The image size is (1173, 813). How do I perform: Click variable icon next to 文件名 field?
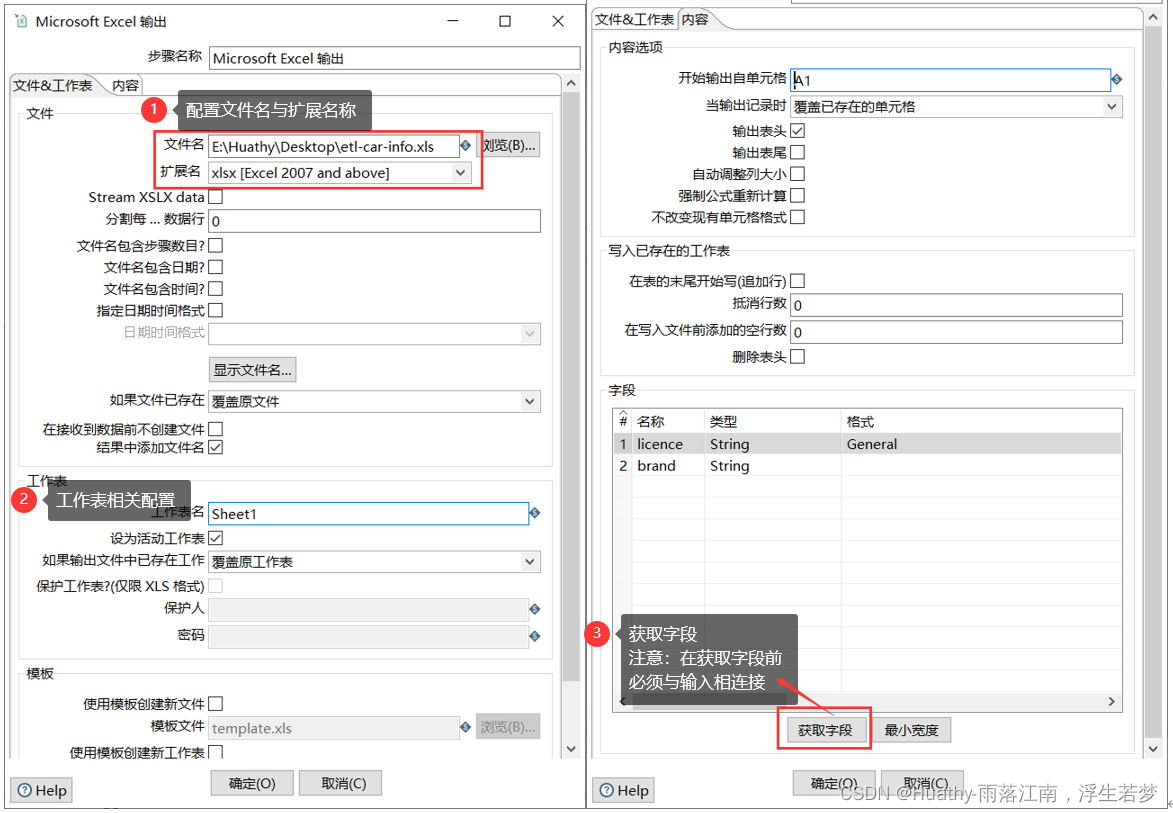click(465, 146)
